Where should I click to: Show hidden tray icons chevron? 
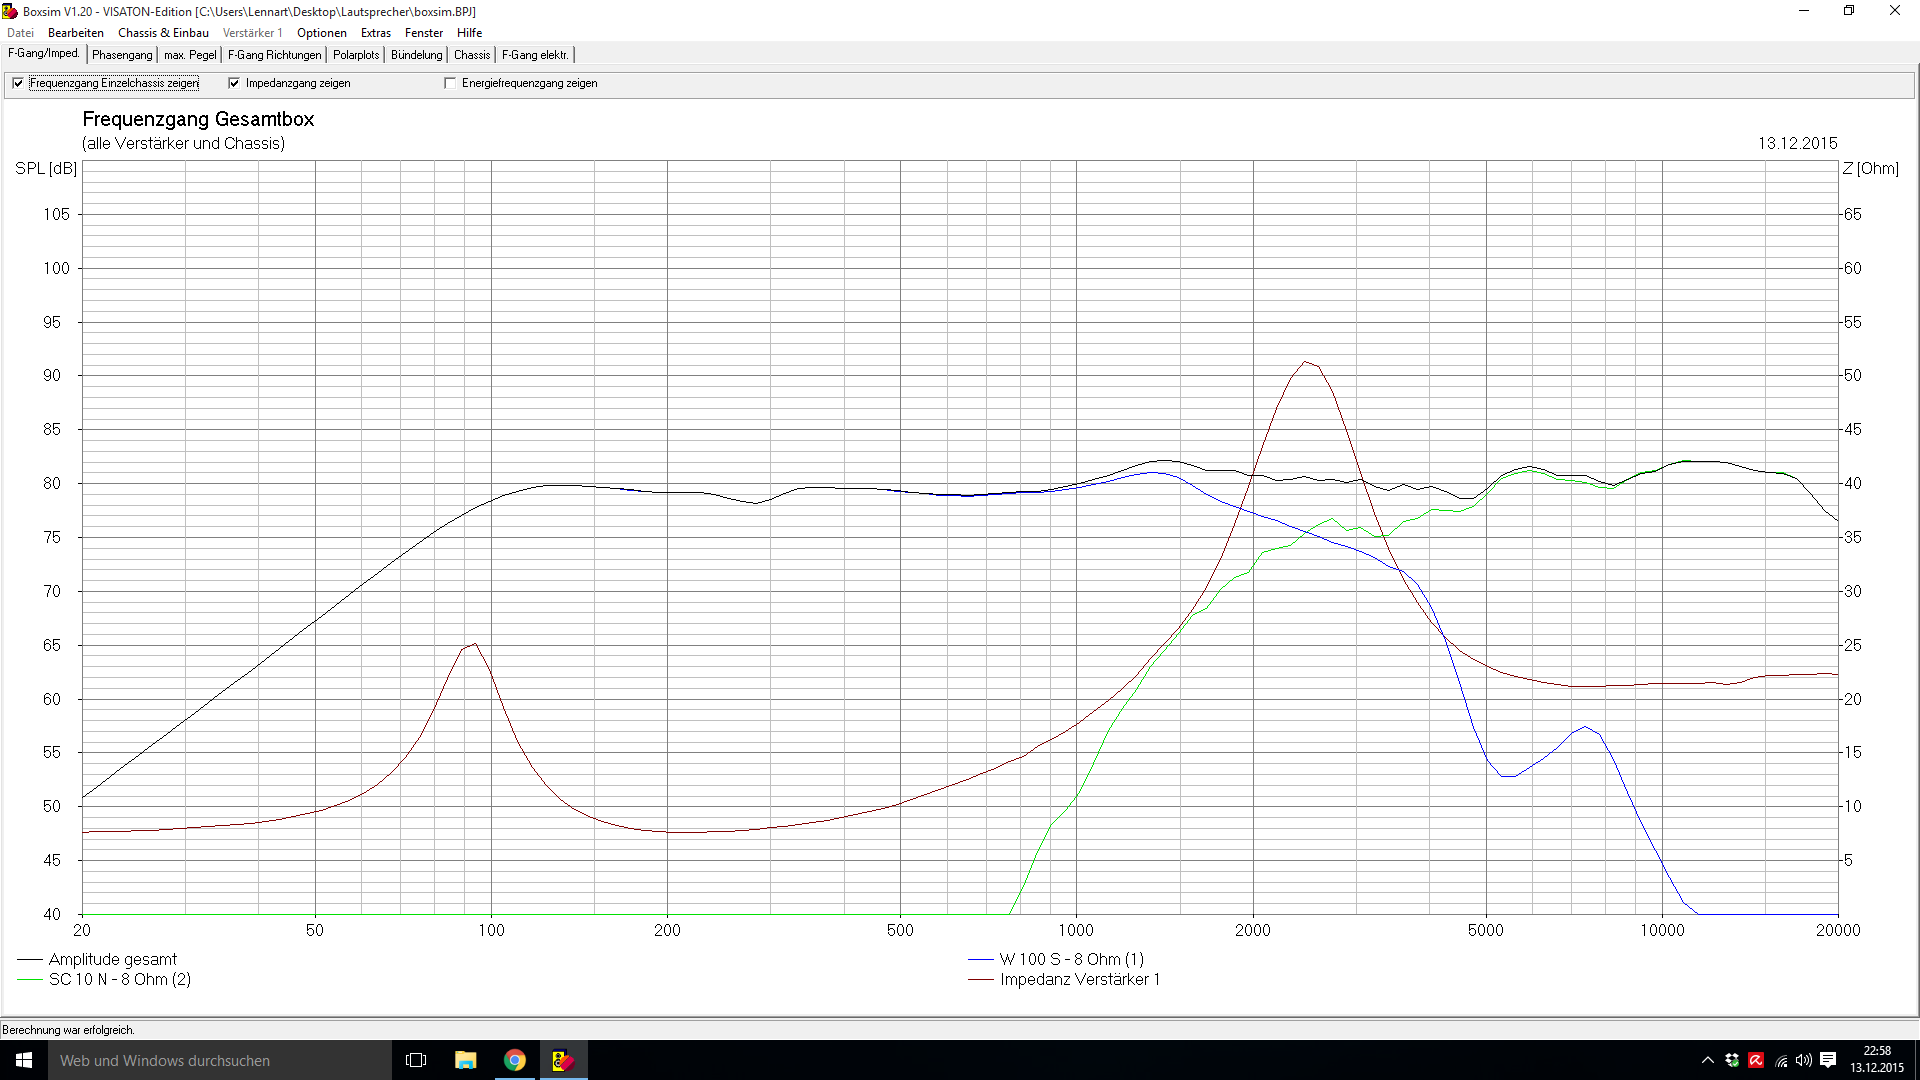[x=1708, y=1060]
